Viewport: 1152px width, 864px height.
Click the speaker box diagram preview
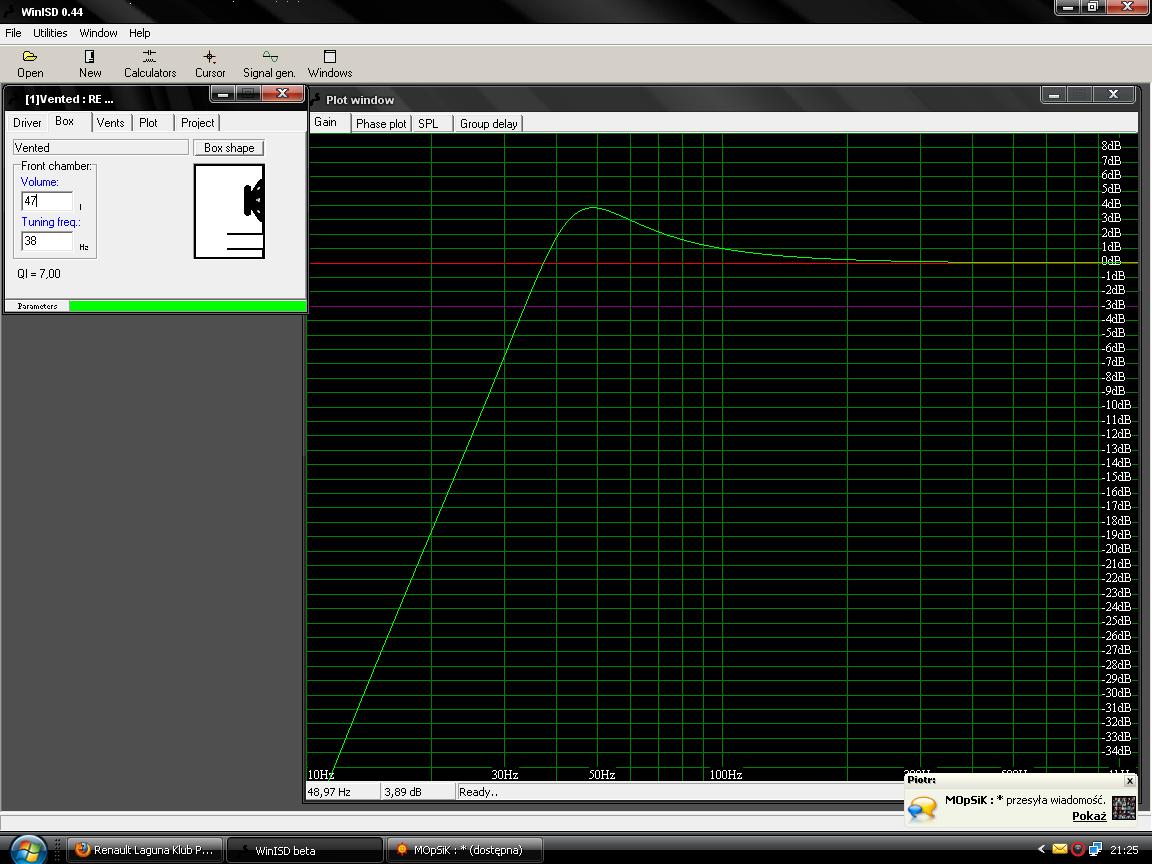click(x=229, y=211)
